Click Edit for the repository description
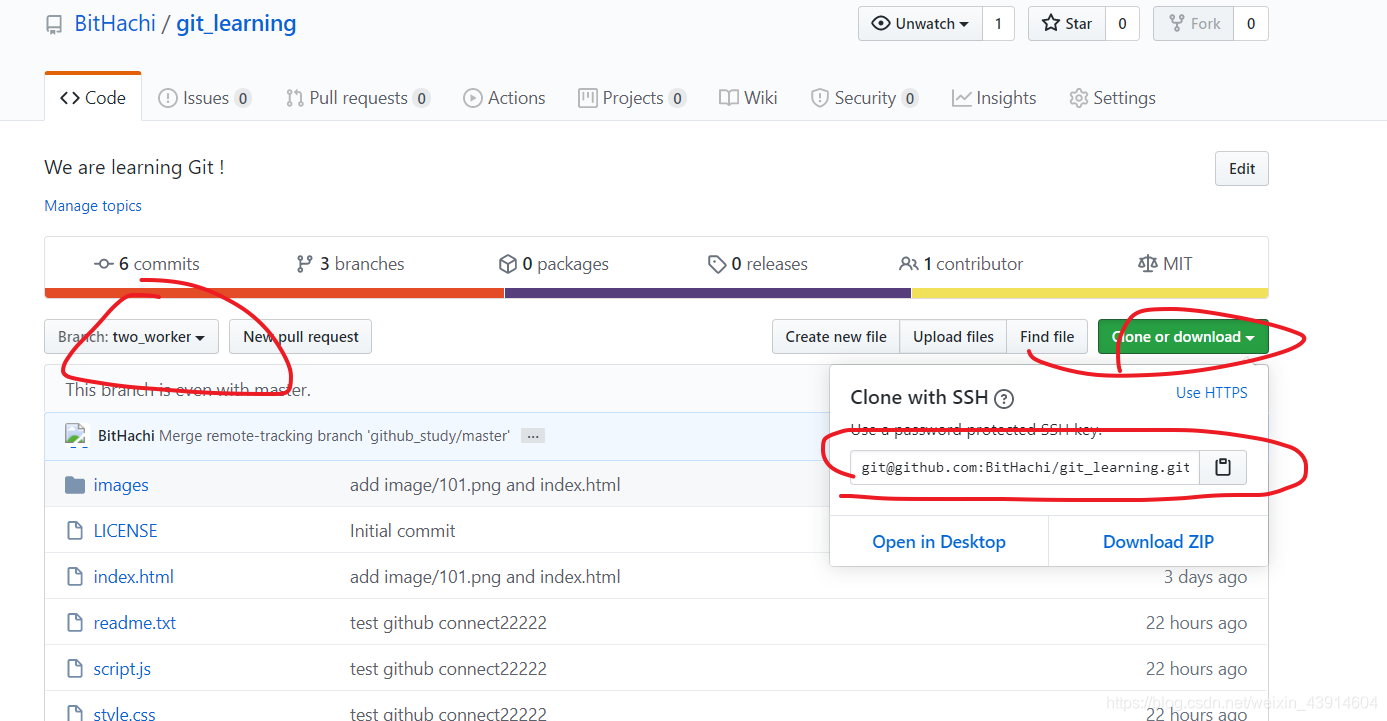The width and height of the screenshot is (1387, 721). tap(1242, 169)
